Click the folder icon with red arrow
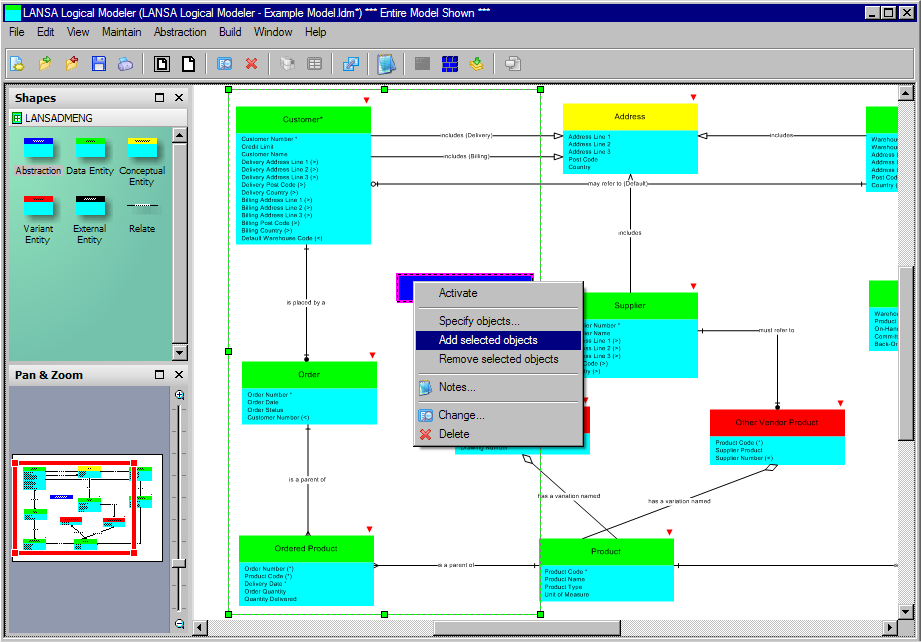Image resolution: width=921 pixels, height=642 pixels. click(72, 63)
